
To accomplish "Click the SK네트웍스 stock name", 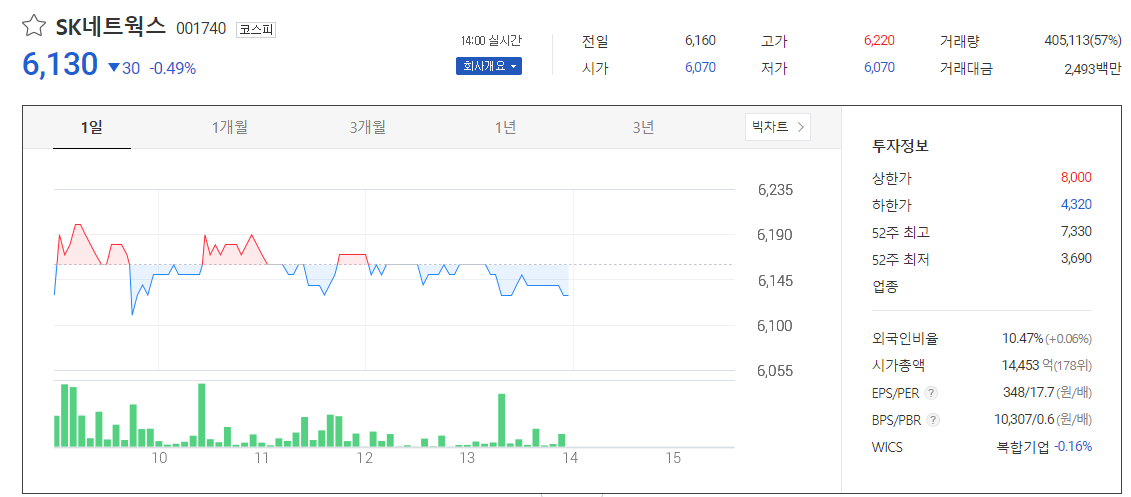I will coord(111,28).
